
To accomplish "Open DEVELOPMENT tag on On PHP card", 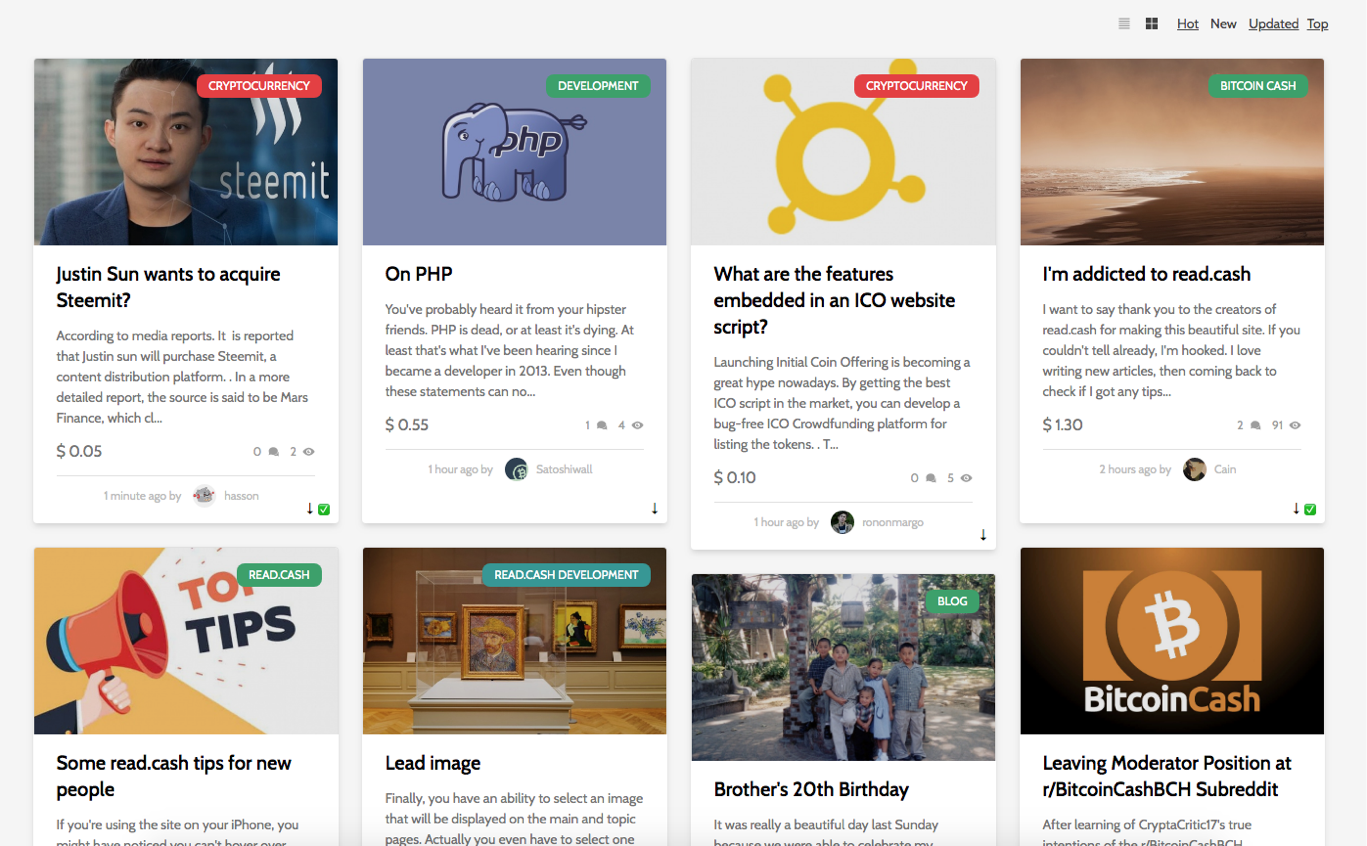I will pyautogui.click(x=598, y=86).
